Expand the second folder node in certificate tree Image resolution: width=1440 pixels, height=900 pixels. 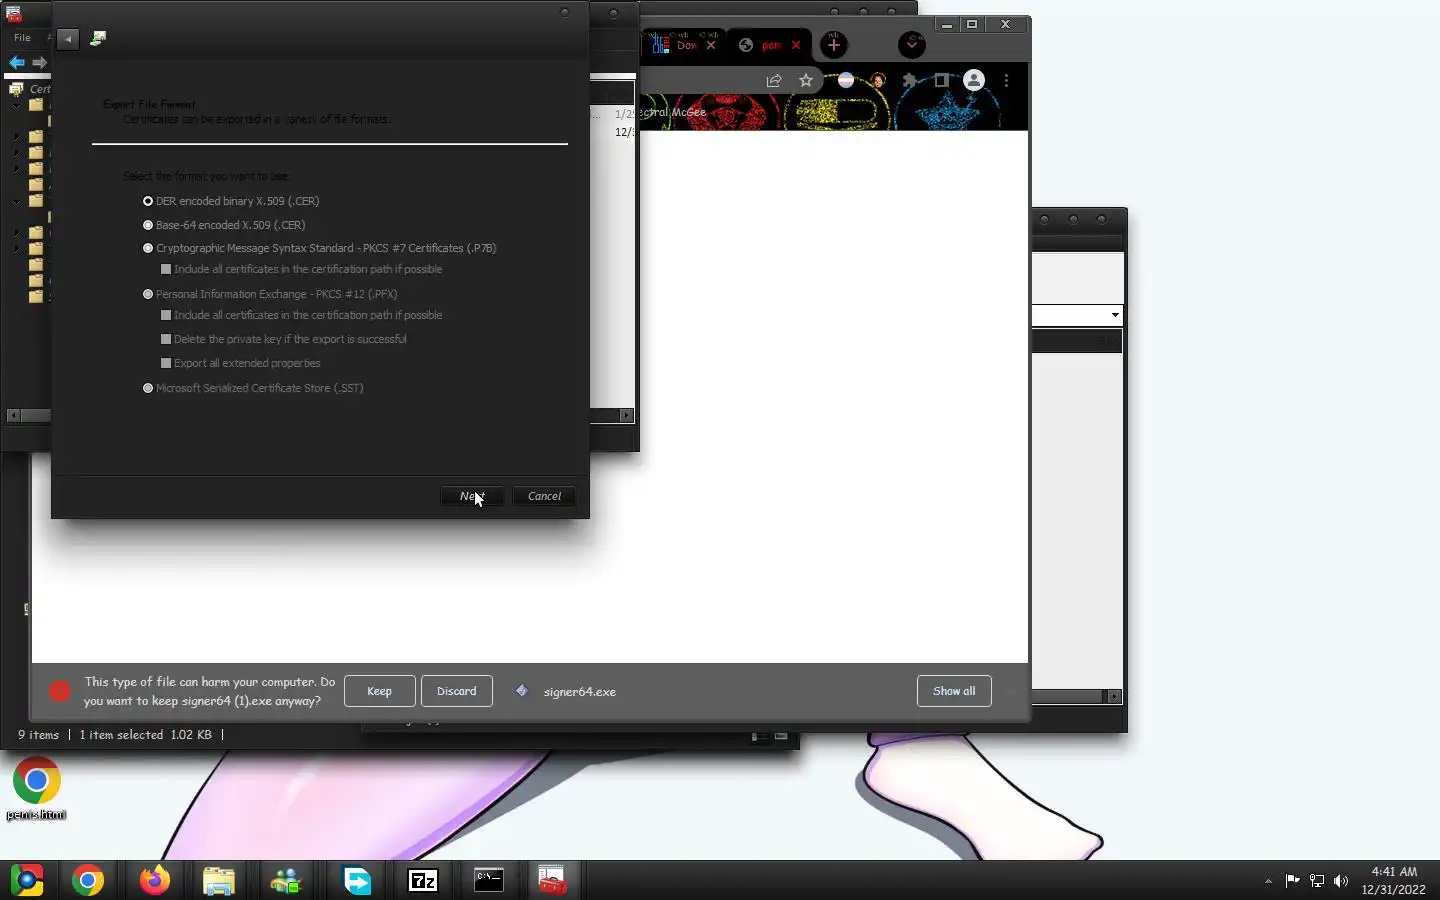(x=16, y=136)
